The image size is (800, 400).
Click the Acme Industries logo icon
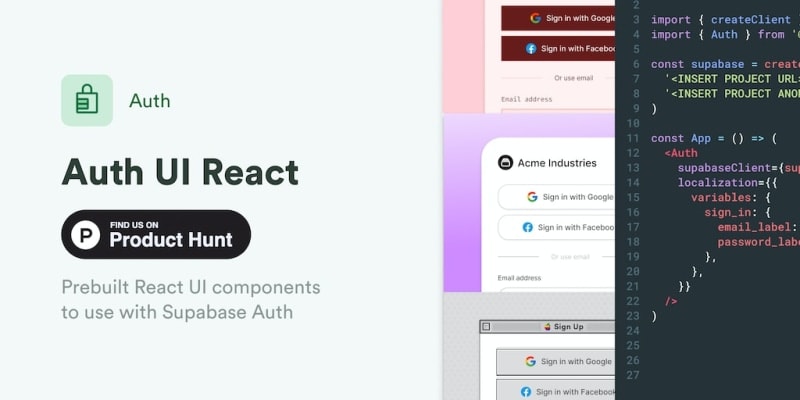pyautogui.click(x=505, y=163)
